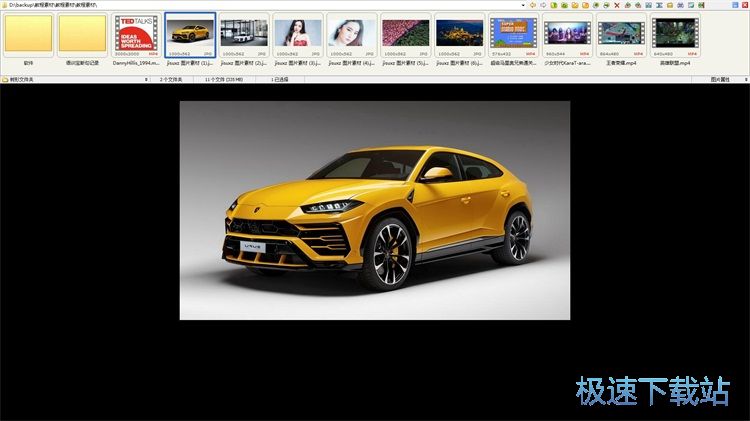Expand the 树形文件夹 folder tree dropdown

pos(146,79)
